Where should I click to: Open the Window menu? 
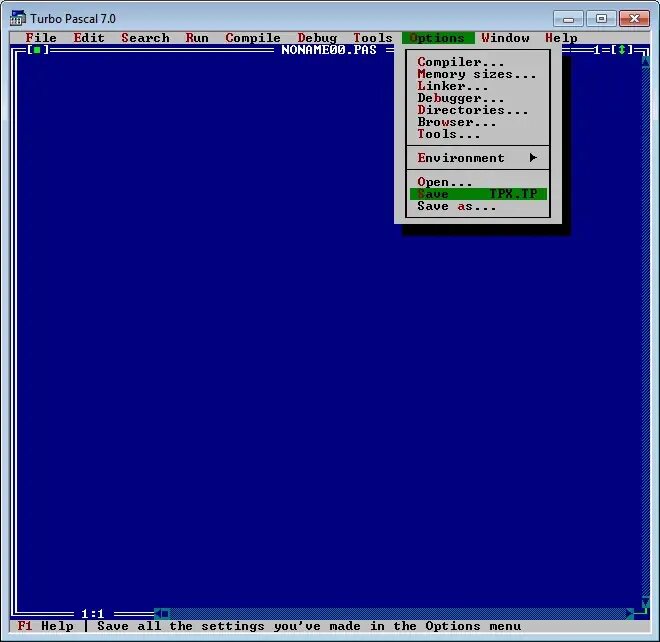click(506, 38)
